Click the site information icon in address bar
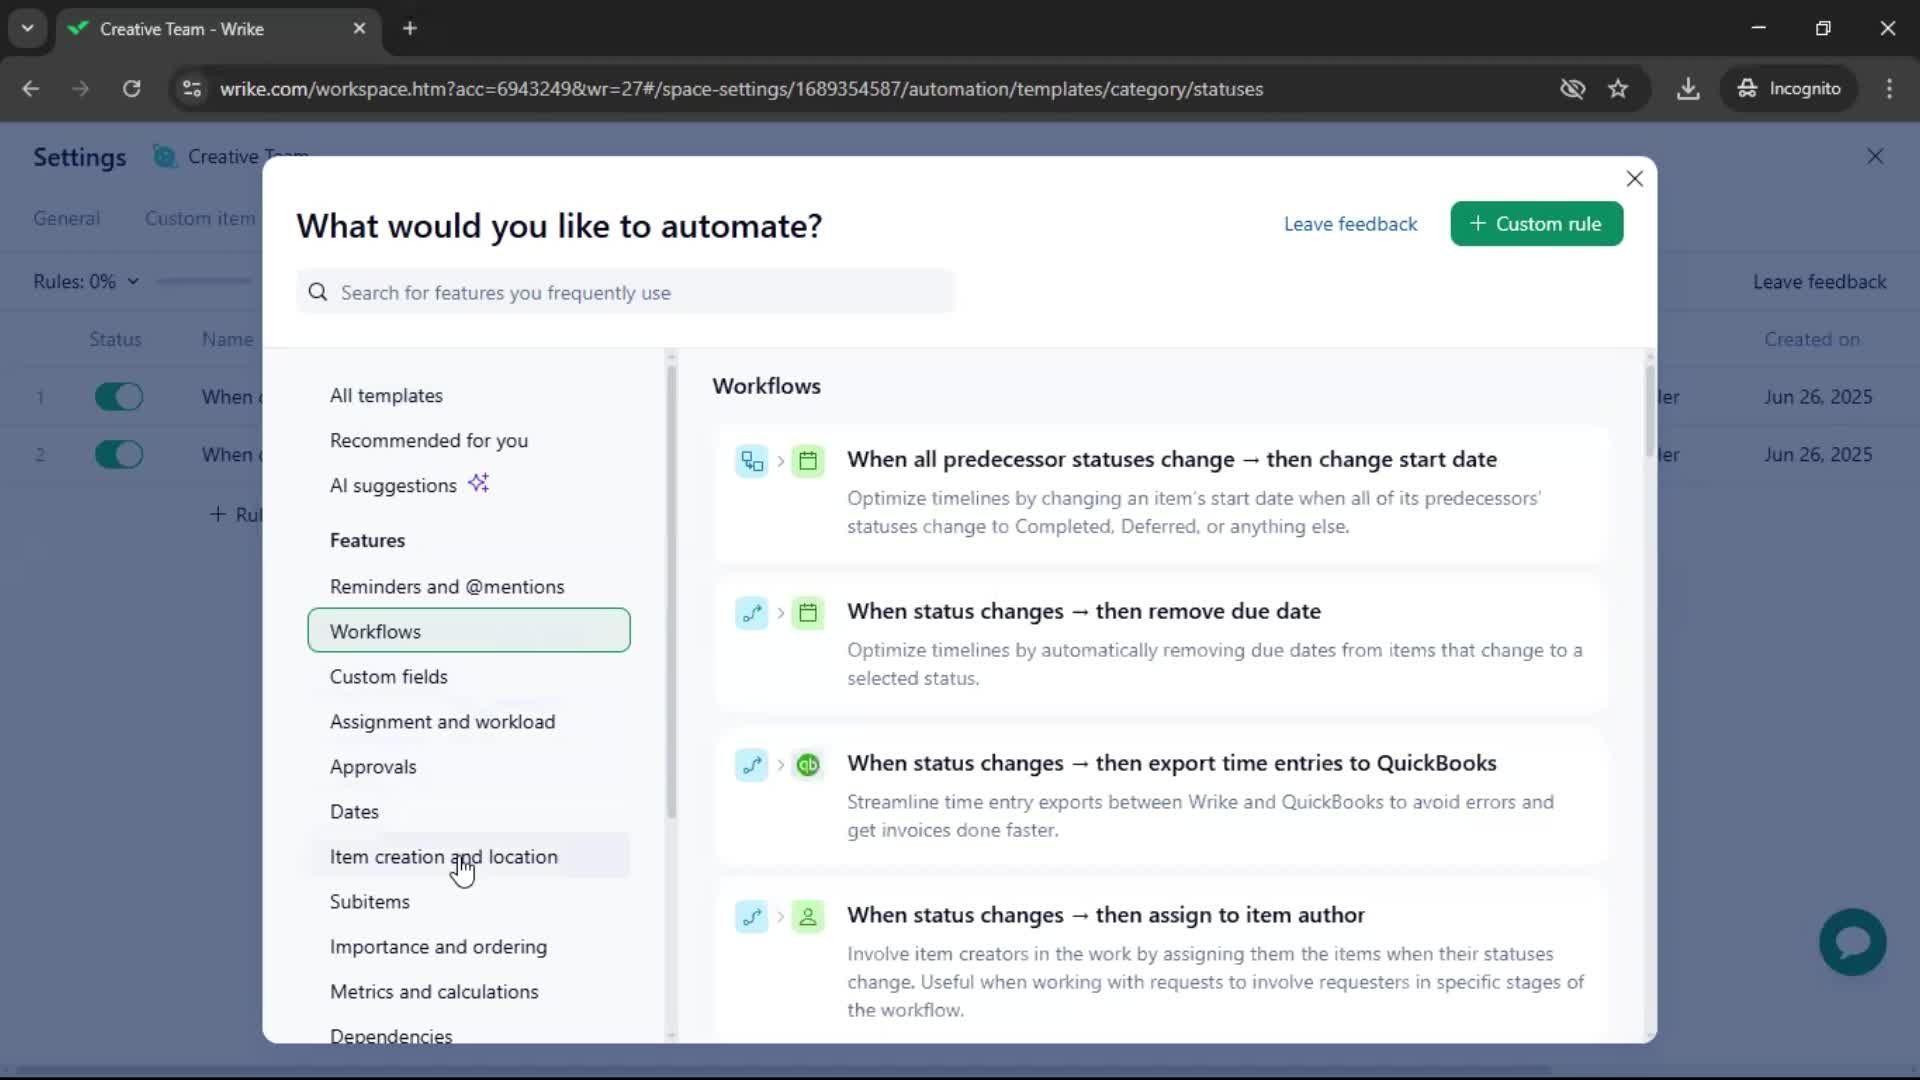The image size is (1920, 1080). point(192,89)
